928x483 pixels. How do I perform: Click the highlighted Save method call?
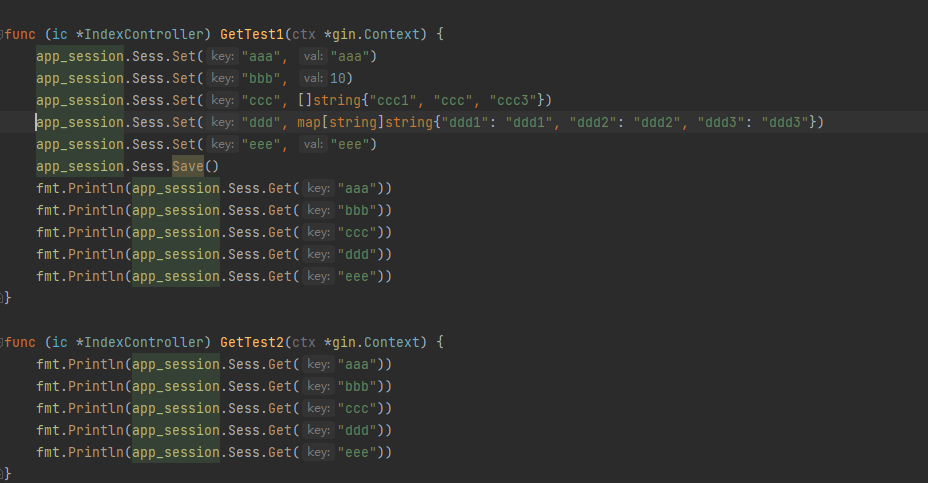pos(188,166)
